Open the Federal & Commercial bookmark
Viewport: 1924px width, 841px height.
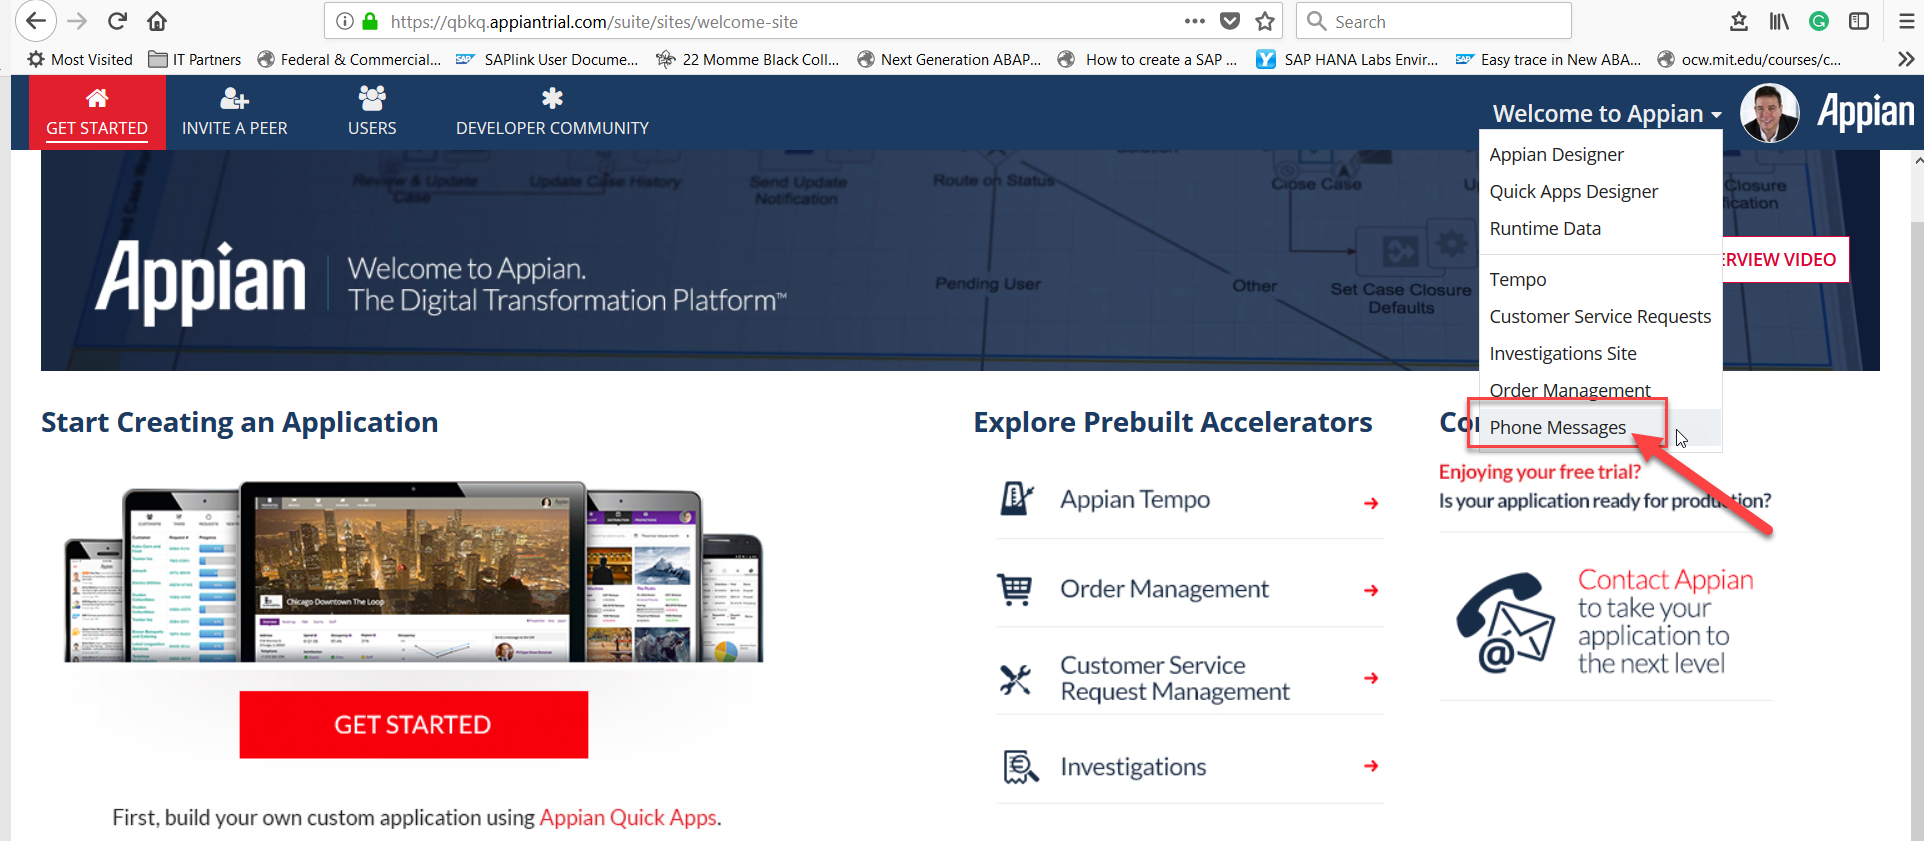[x=349, y=59]
